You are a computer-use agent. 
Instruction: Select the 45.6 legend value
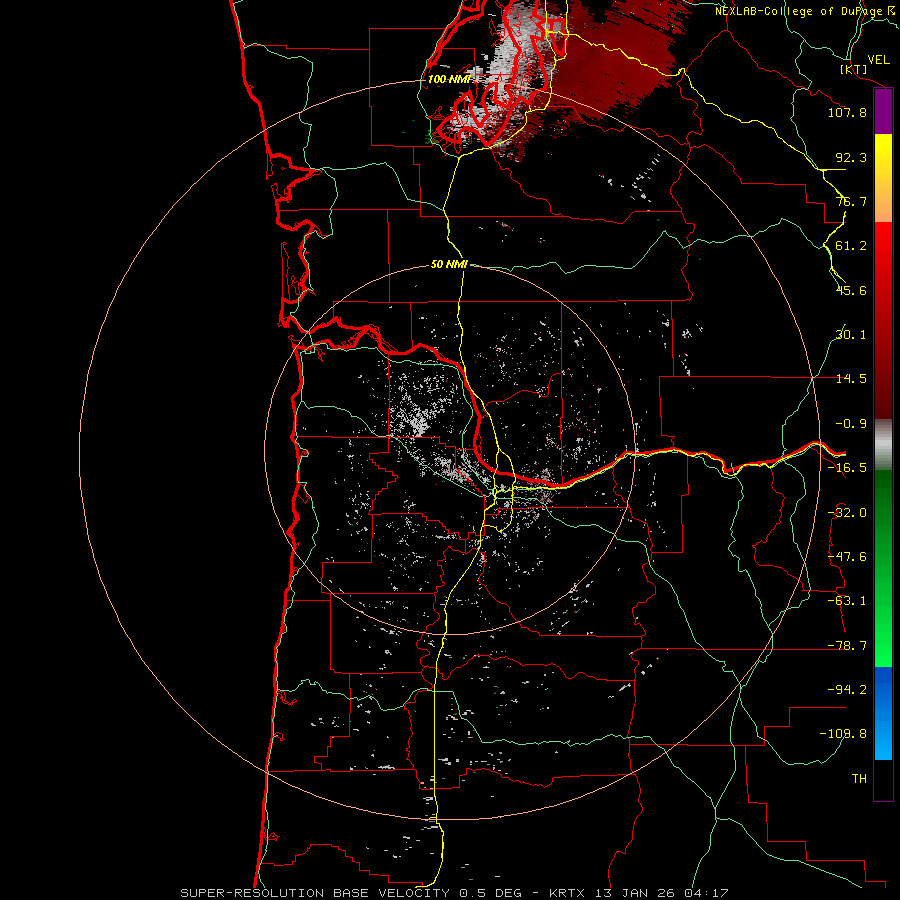tap(851, 290)
